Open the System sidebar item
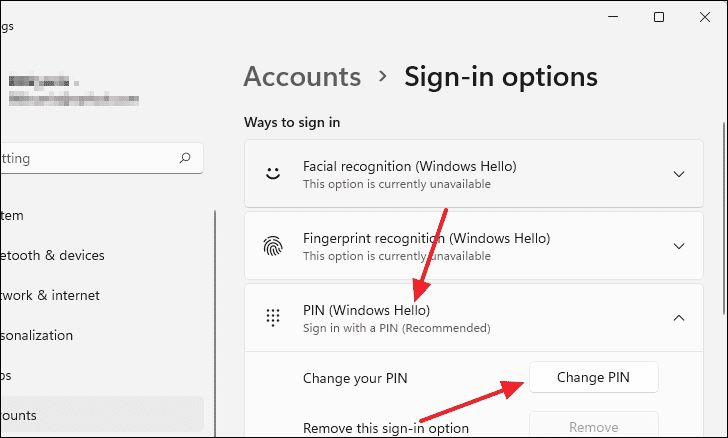 [x=12, y=216]
